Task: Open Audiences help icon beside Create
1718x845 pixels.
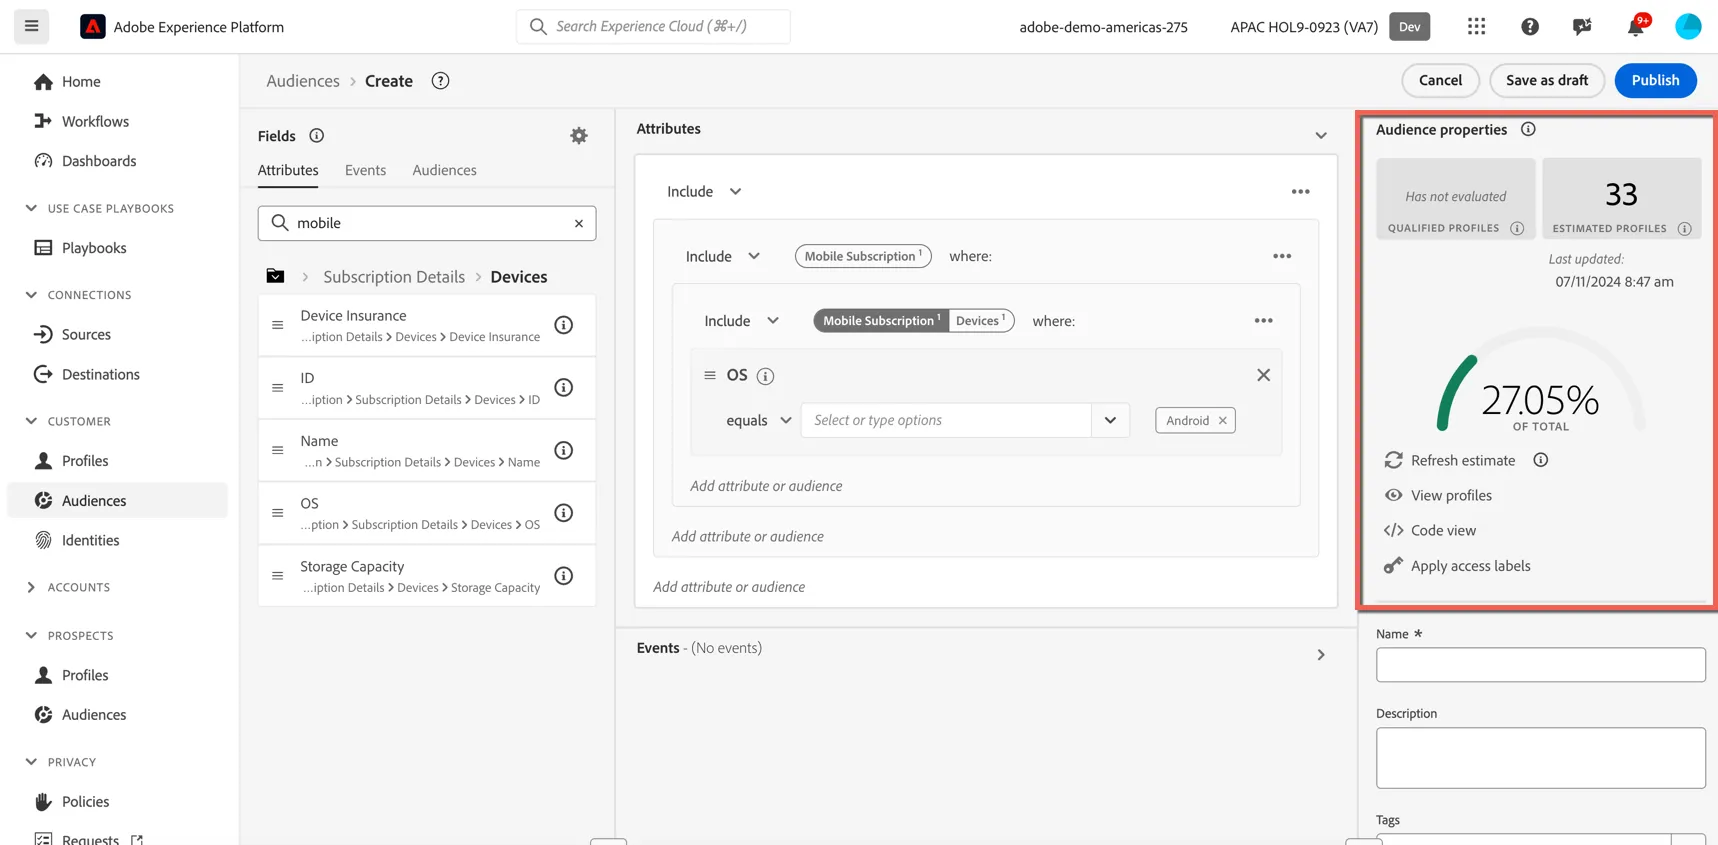Action: tap(440, 81)
